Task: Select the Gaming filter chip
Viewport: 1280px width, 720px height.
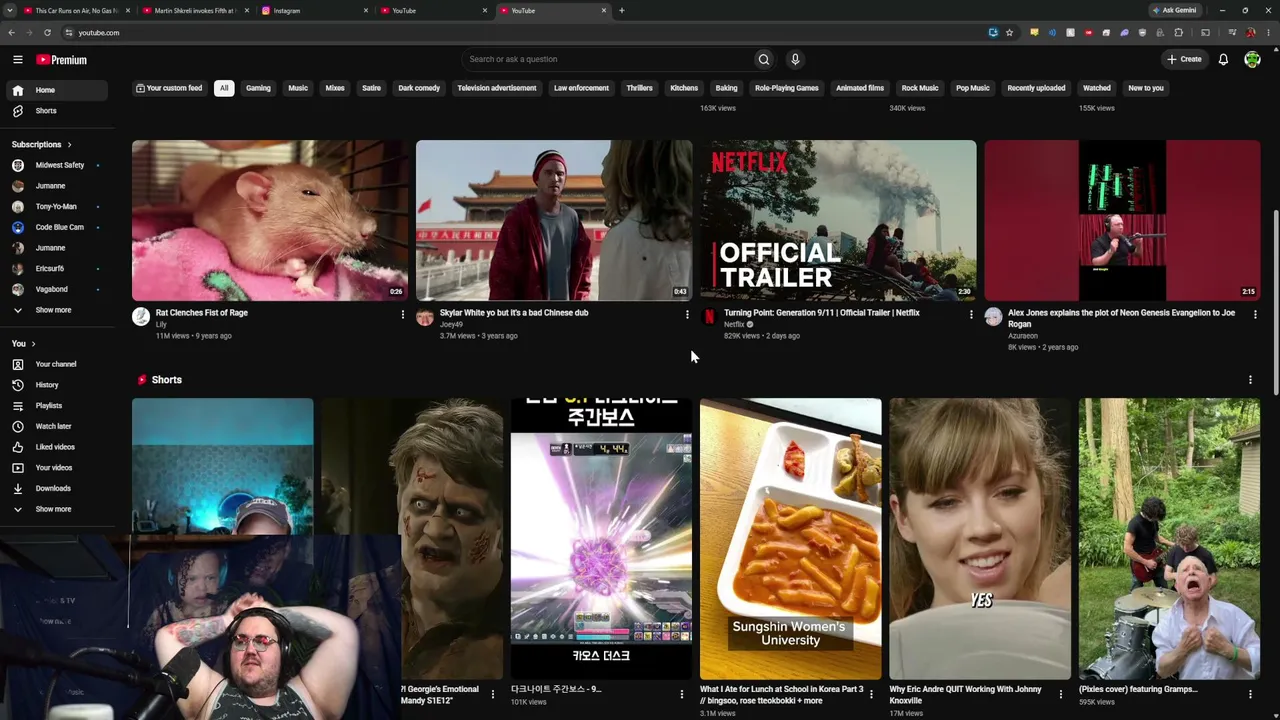Action: pyautogui.click(x=258, y=88)
